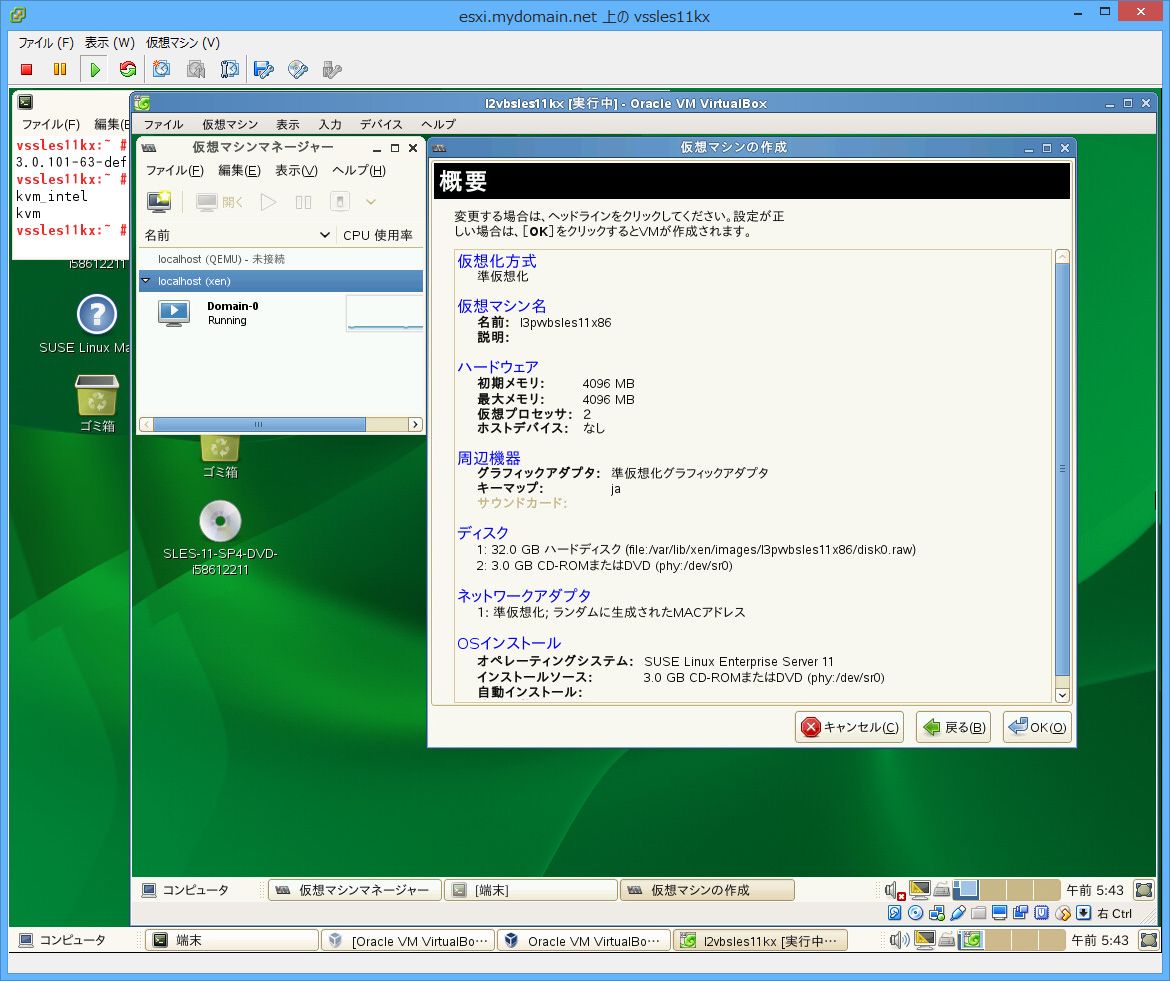1170x981 pixels.
Task: Click the 戻る(B) button
Action: coord(954,727)
